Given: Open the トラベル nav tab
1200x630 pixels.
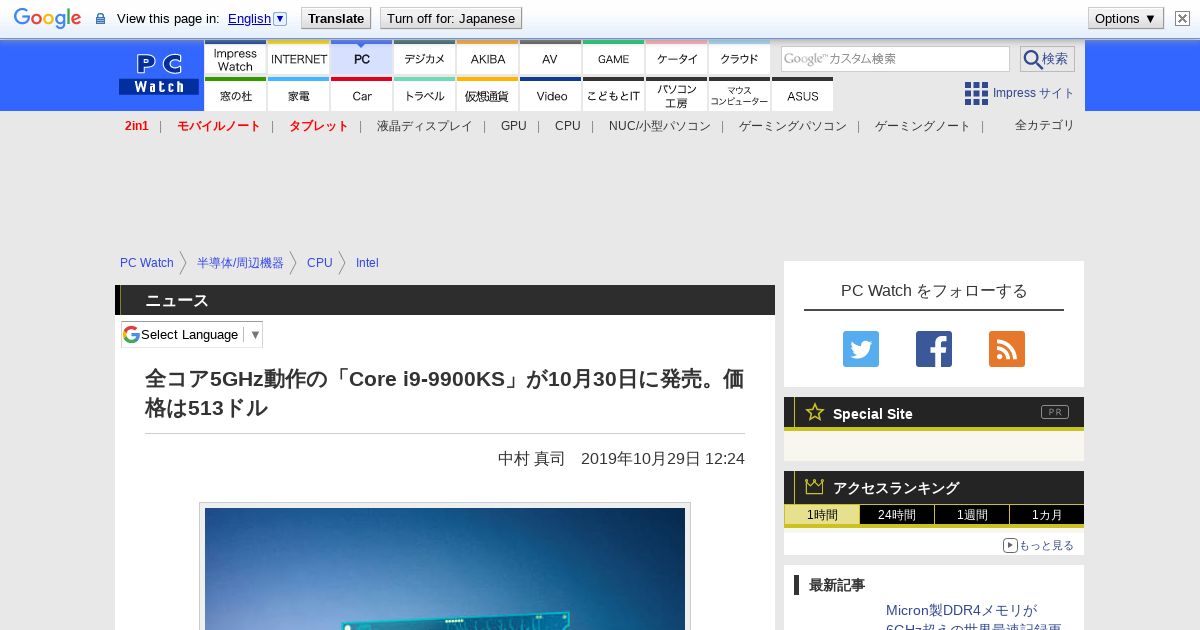Looking at the screenshot, I should pyautogui.click(x=425, y=95).
